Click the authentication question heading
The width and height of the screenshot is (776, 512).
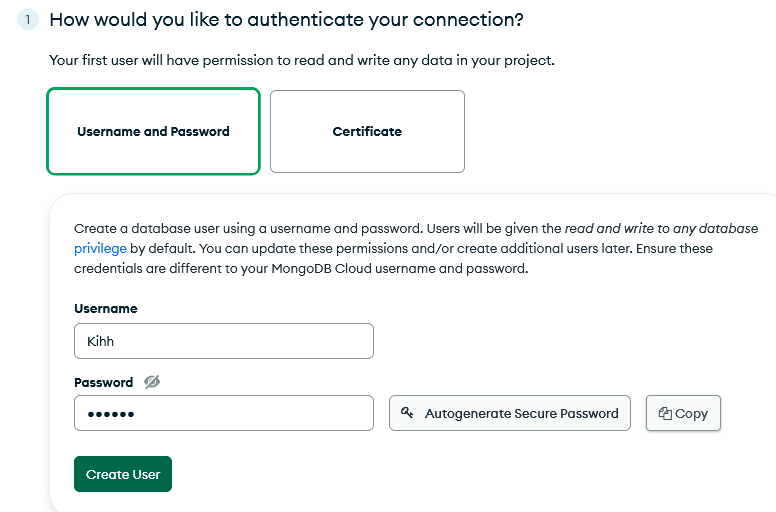click(x=287, y=20)
